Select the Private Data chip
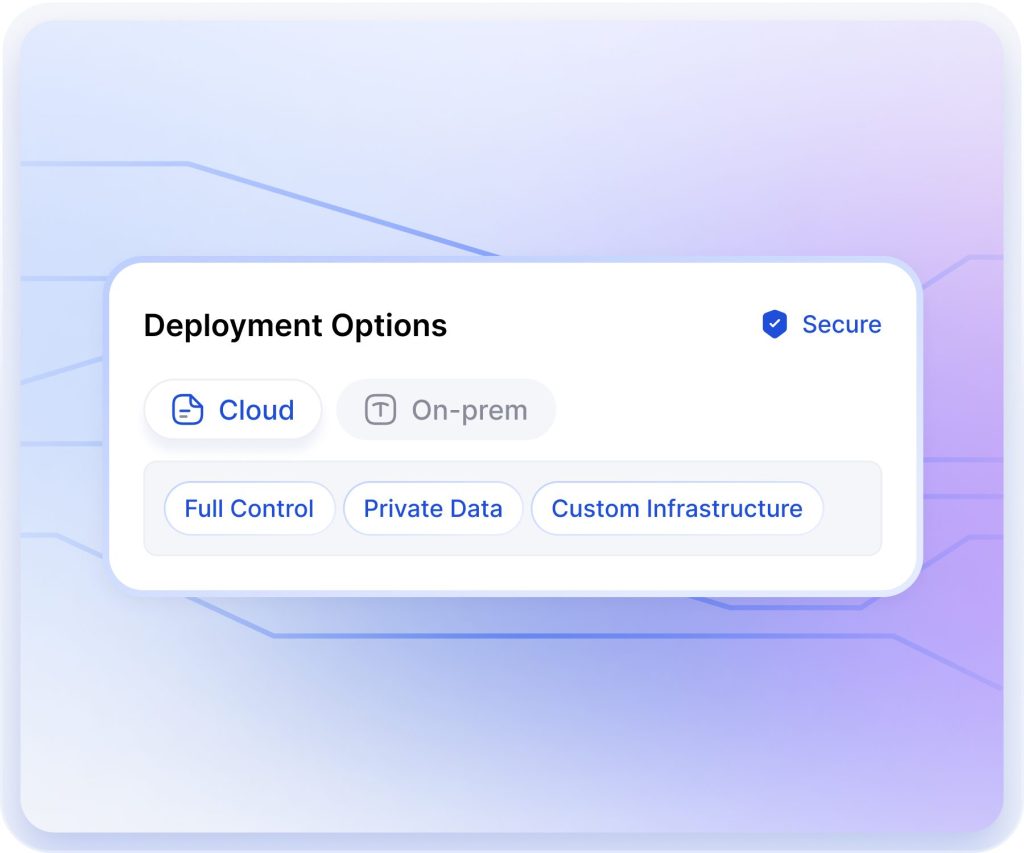Viewport: 1024px width, 853px height. click(x=433, y=508)
